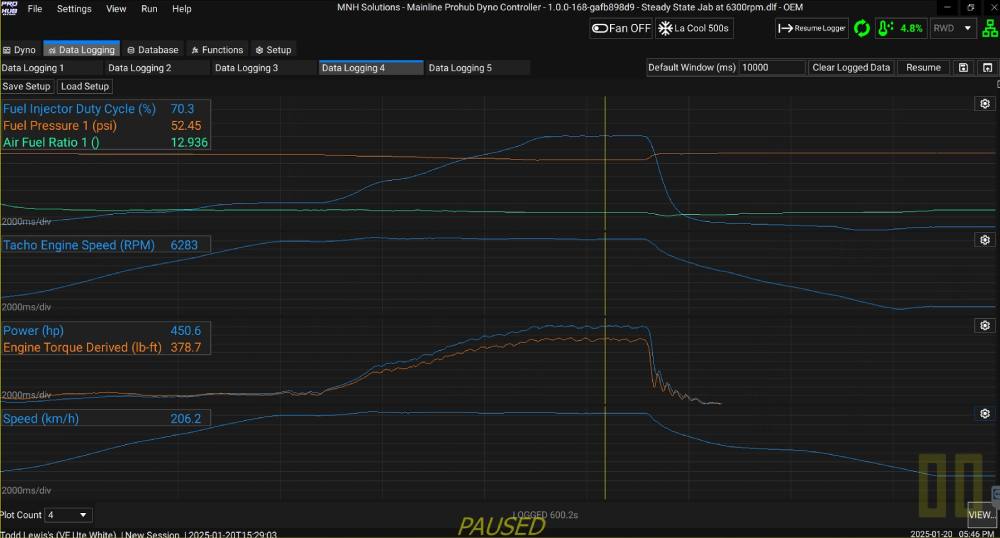
Task: Open settings gear for Tacho Engine Speed plot
Action: point(985,240)
